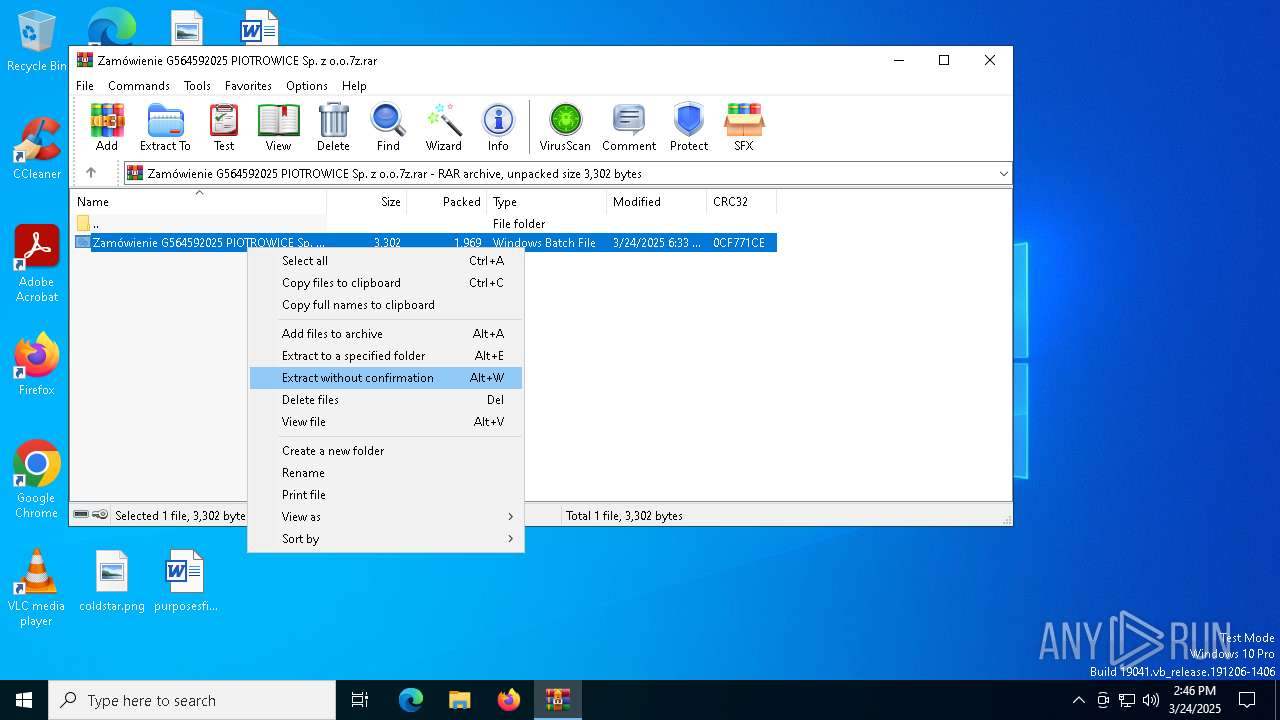Choose Print file in context menu
This screenshot has width=1280, height=720.
tap(386, 495)
